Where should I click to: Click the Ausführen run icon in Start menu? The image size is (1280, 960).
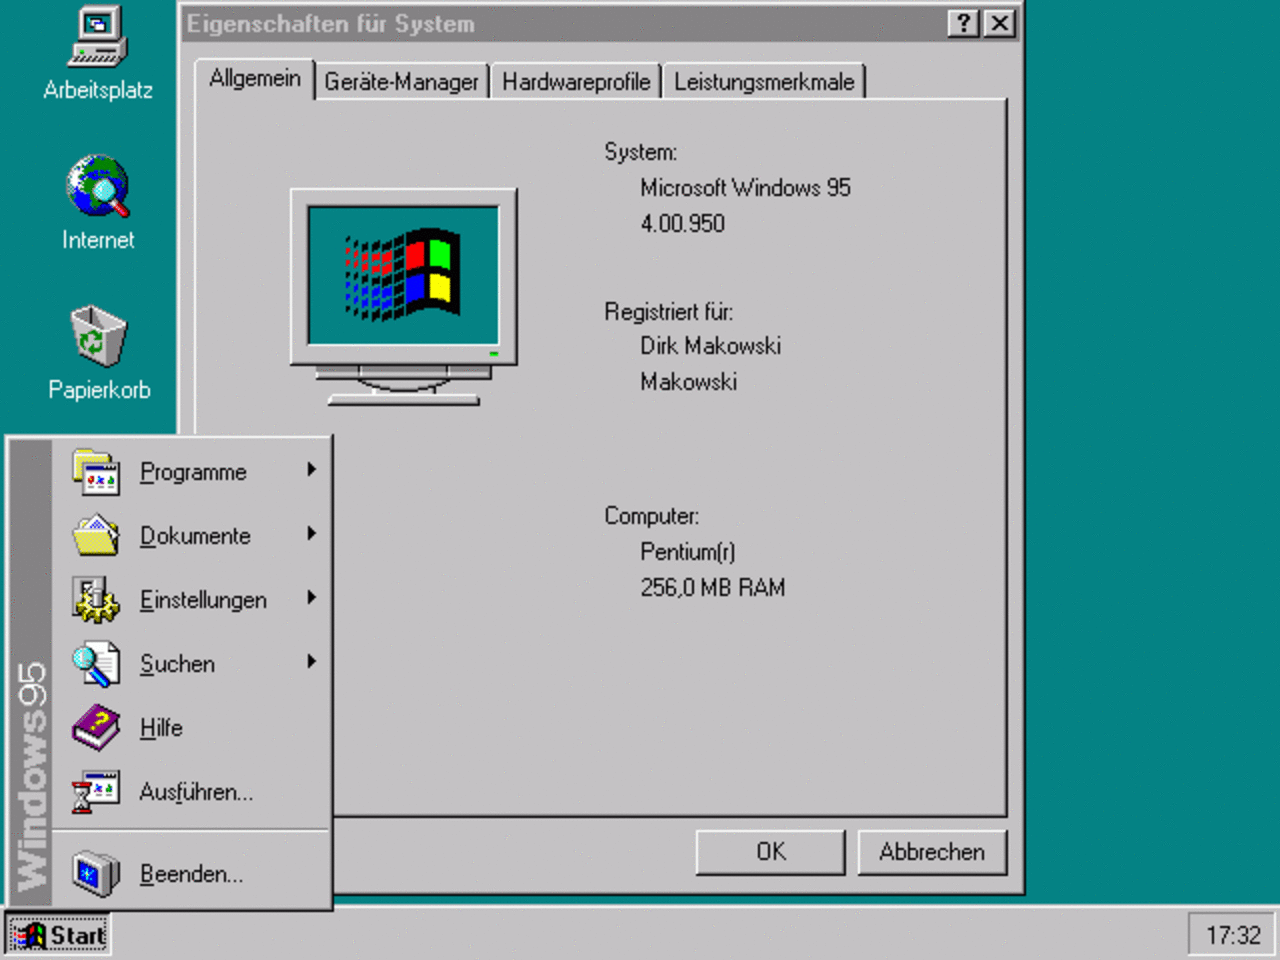click(96, 792)
